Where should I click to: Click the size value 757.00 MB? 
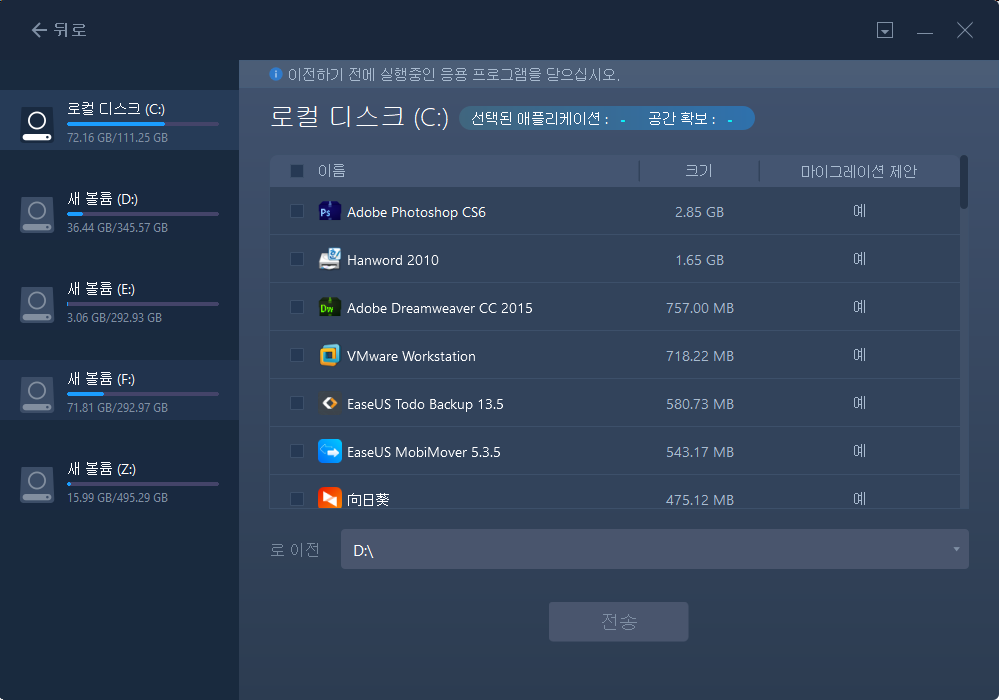[700, 308]
